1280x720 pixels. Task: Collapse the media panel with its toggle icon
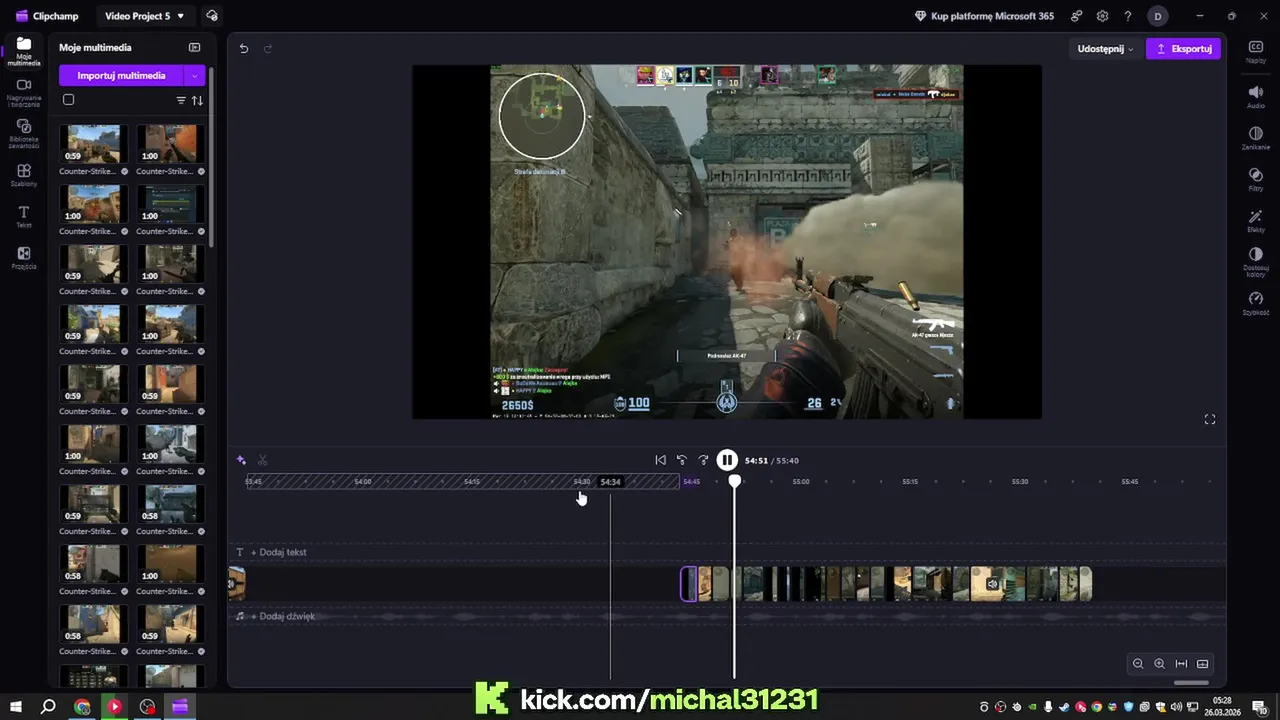[x=195, y=47]
